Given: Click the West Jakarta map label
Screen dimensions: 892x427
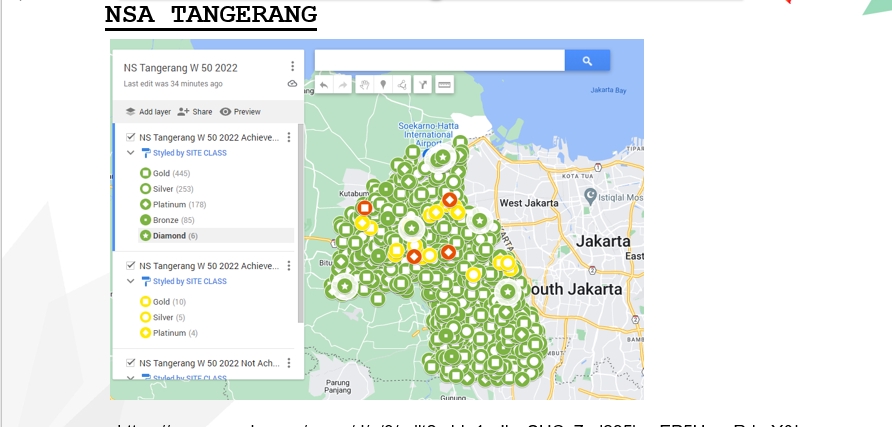Looking at the screenshot, I should (528, 203).
